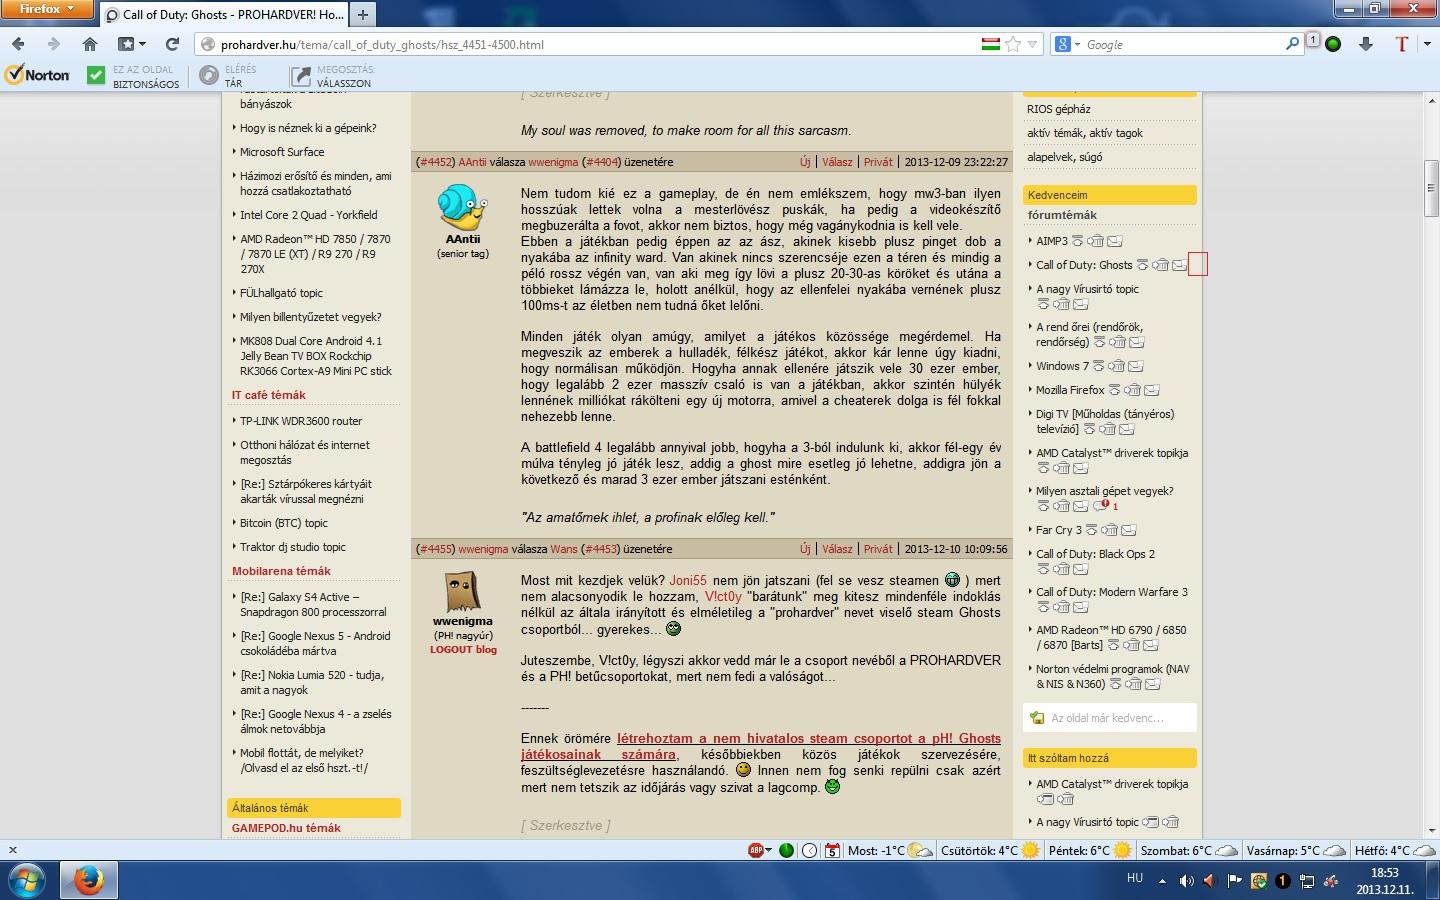Go back with the browser back arrow
Viewport: 1440px width, 900px height.
point(20,44)
